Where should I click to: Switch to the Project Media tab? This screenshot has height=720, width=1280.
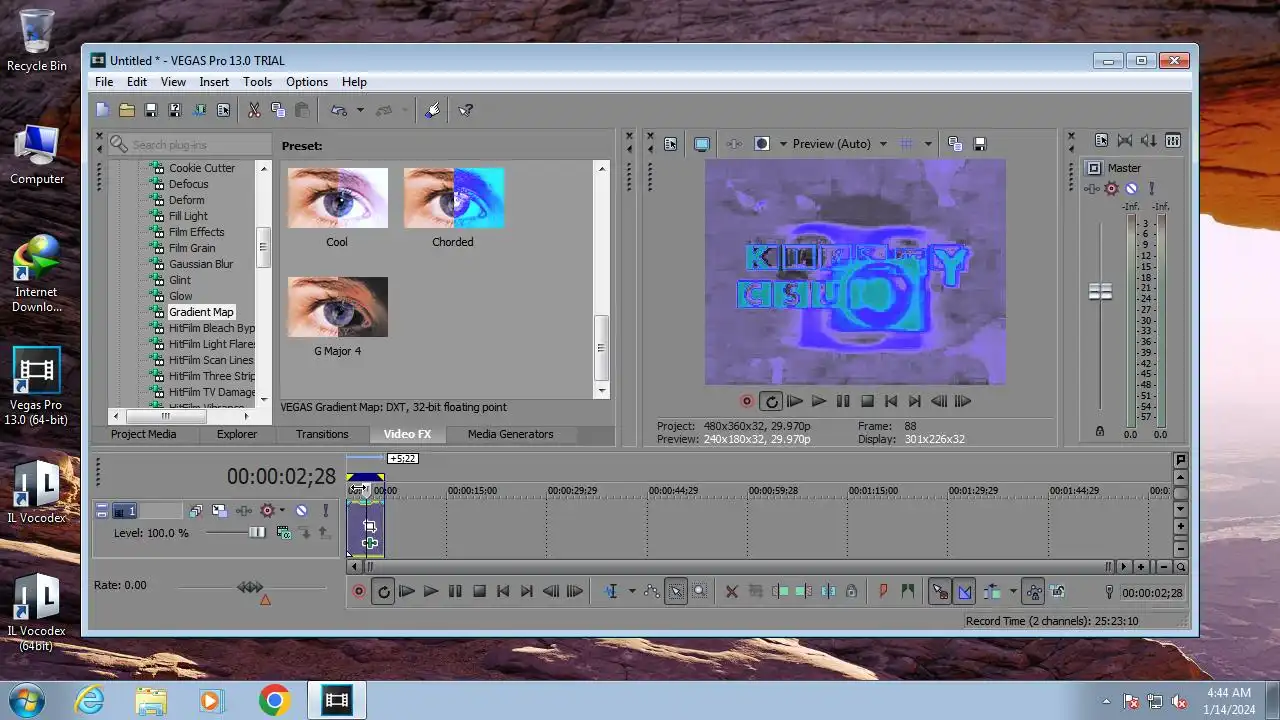[143, 434]
